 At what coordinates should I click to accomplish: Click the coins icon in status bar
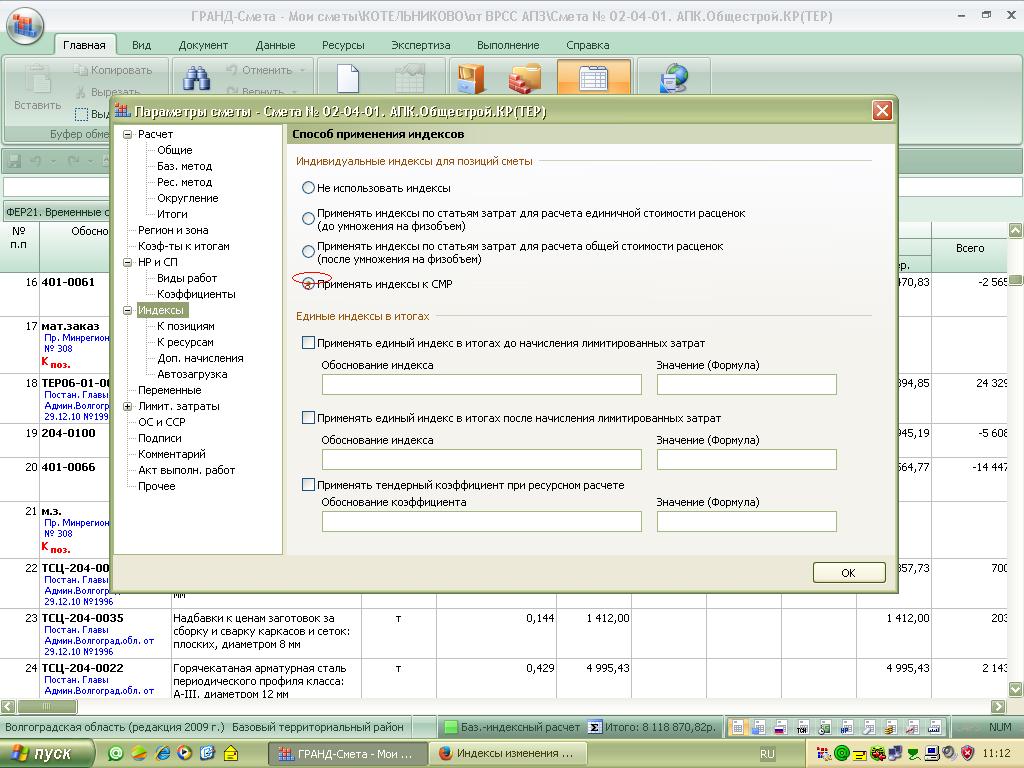[x=890, y=727]
